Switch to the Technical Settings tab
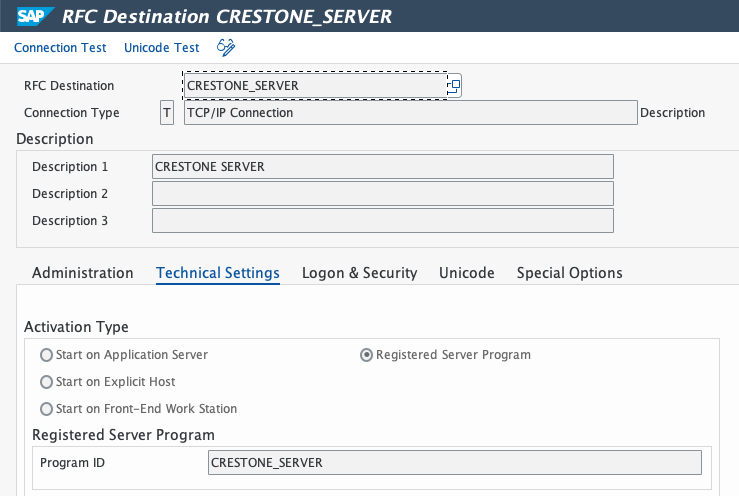Screen dimensions: 739x496 (x=217, y=273)
